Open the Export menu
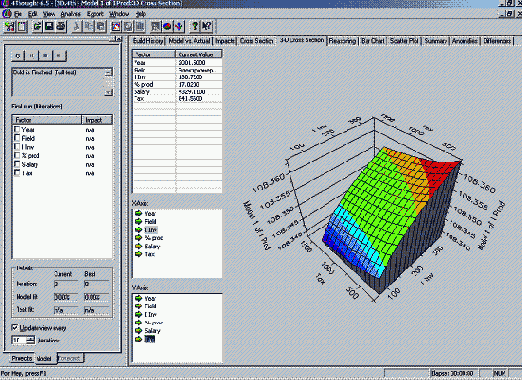522x380 pixels. coord(95,14)
